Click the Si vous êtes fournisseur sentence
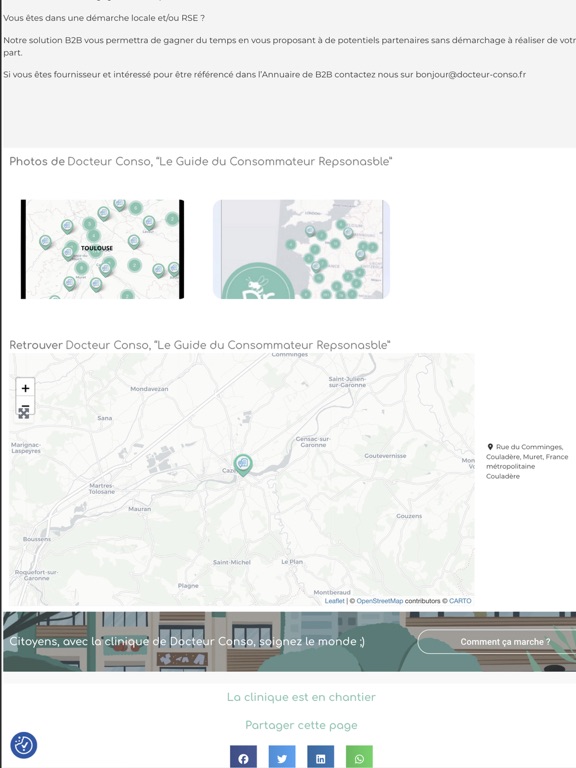 [264, 74]
